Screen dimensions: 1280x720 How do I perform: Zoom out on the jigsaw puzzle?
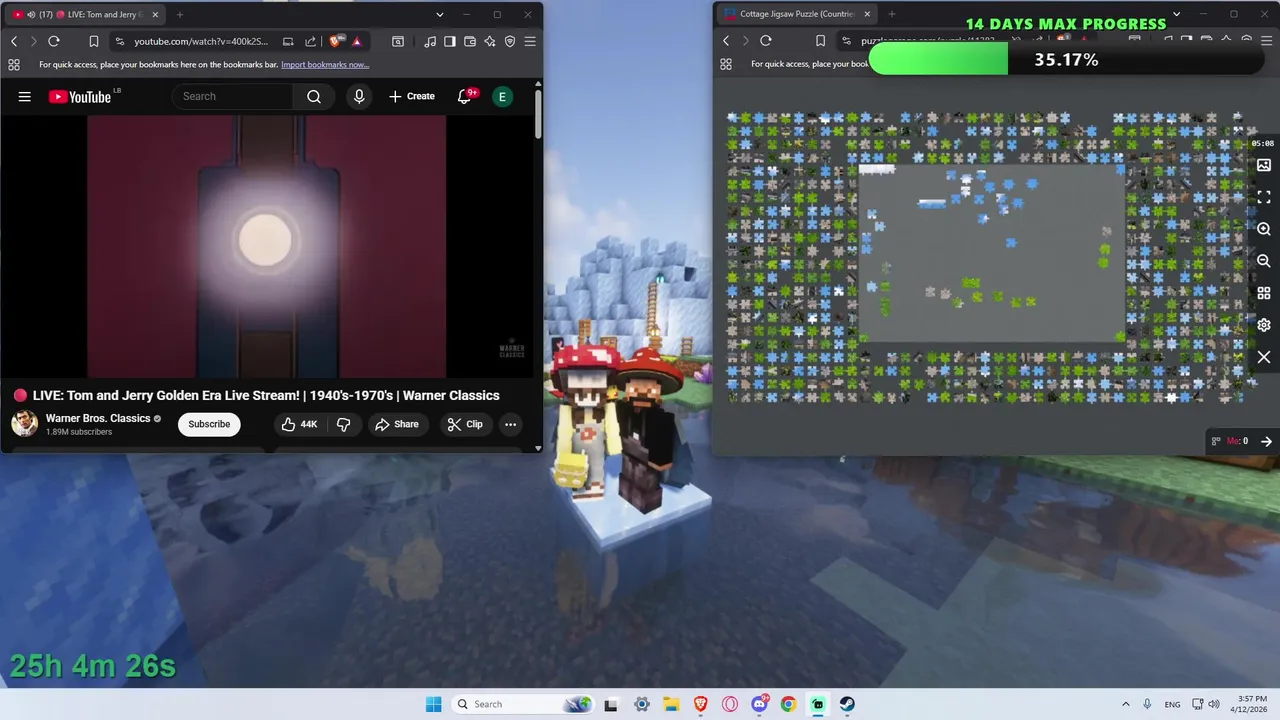point(1264,261)
